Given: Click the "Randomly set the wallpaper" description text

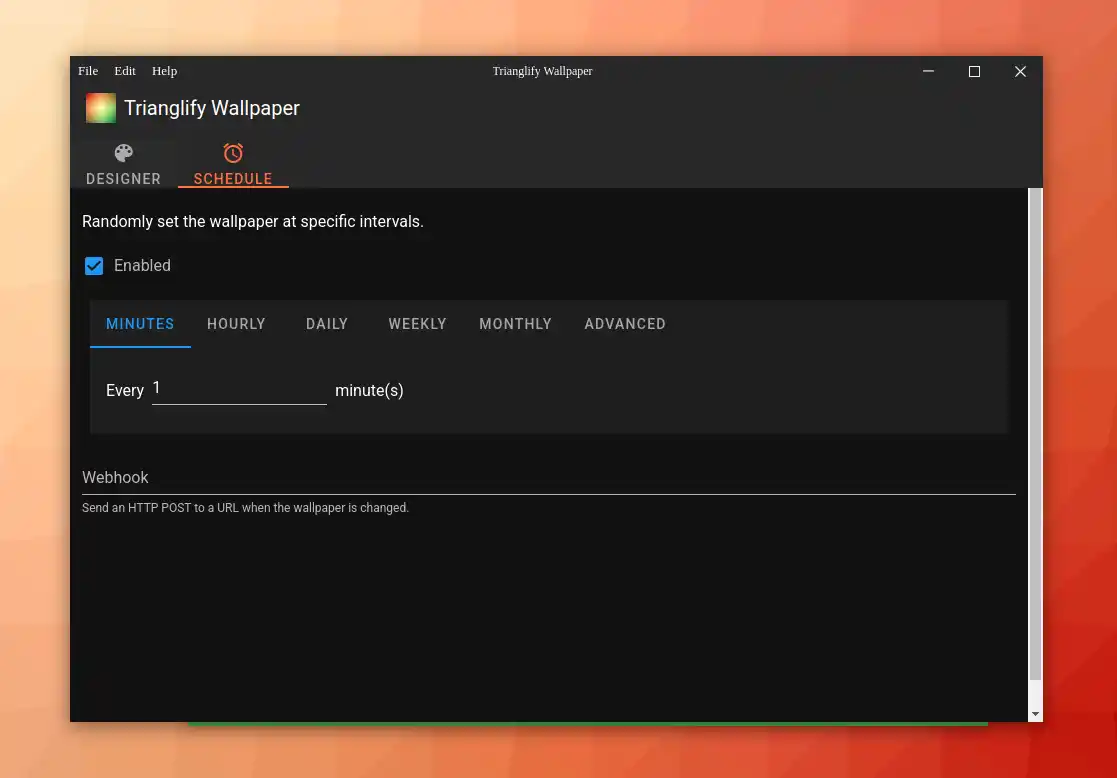Looking at the screenshot, I should click(253, 222).
